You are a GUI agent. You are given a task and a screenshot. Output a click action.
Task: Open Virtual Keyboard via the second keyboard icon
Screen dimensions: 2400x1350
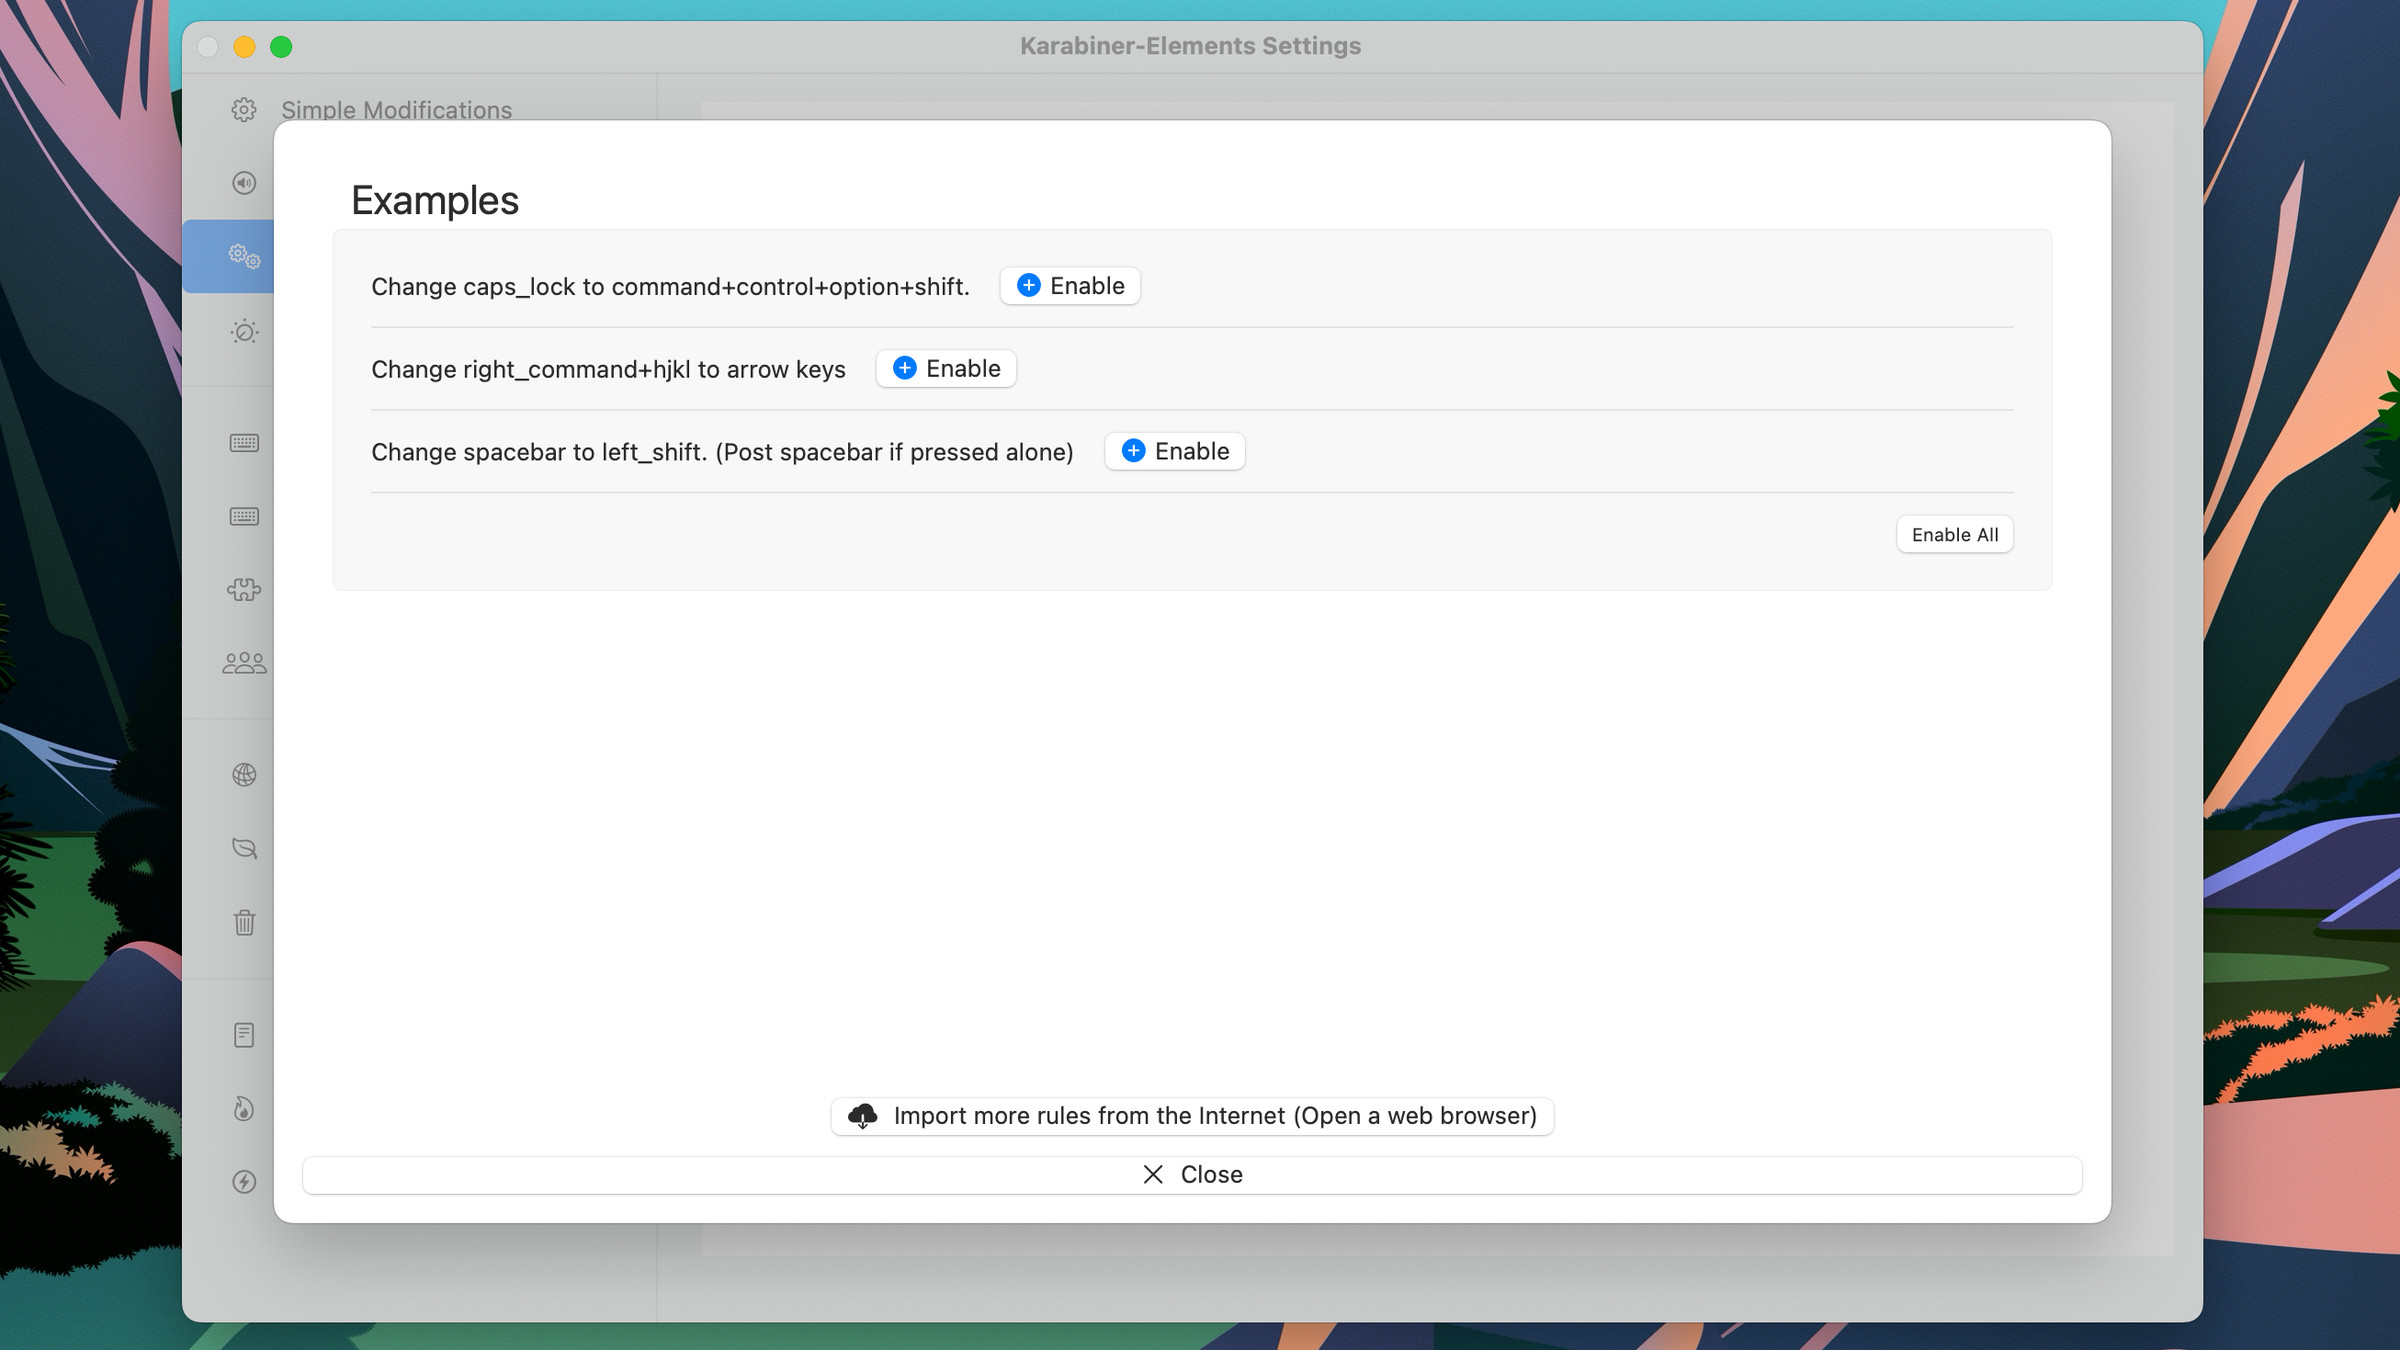click(x=243, y=516)
